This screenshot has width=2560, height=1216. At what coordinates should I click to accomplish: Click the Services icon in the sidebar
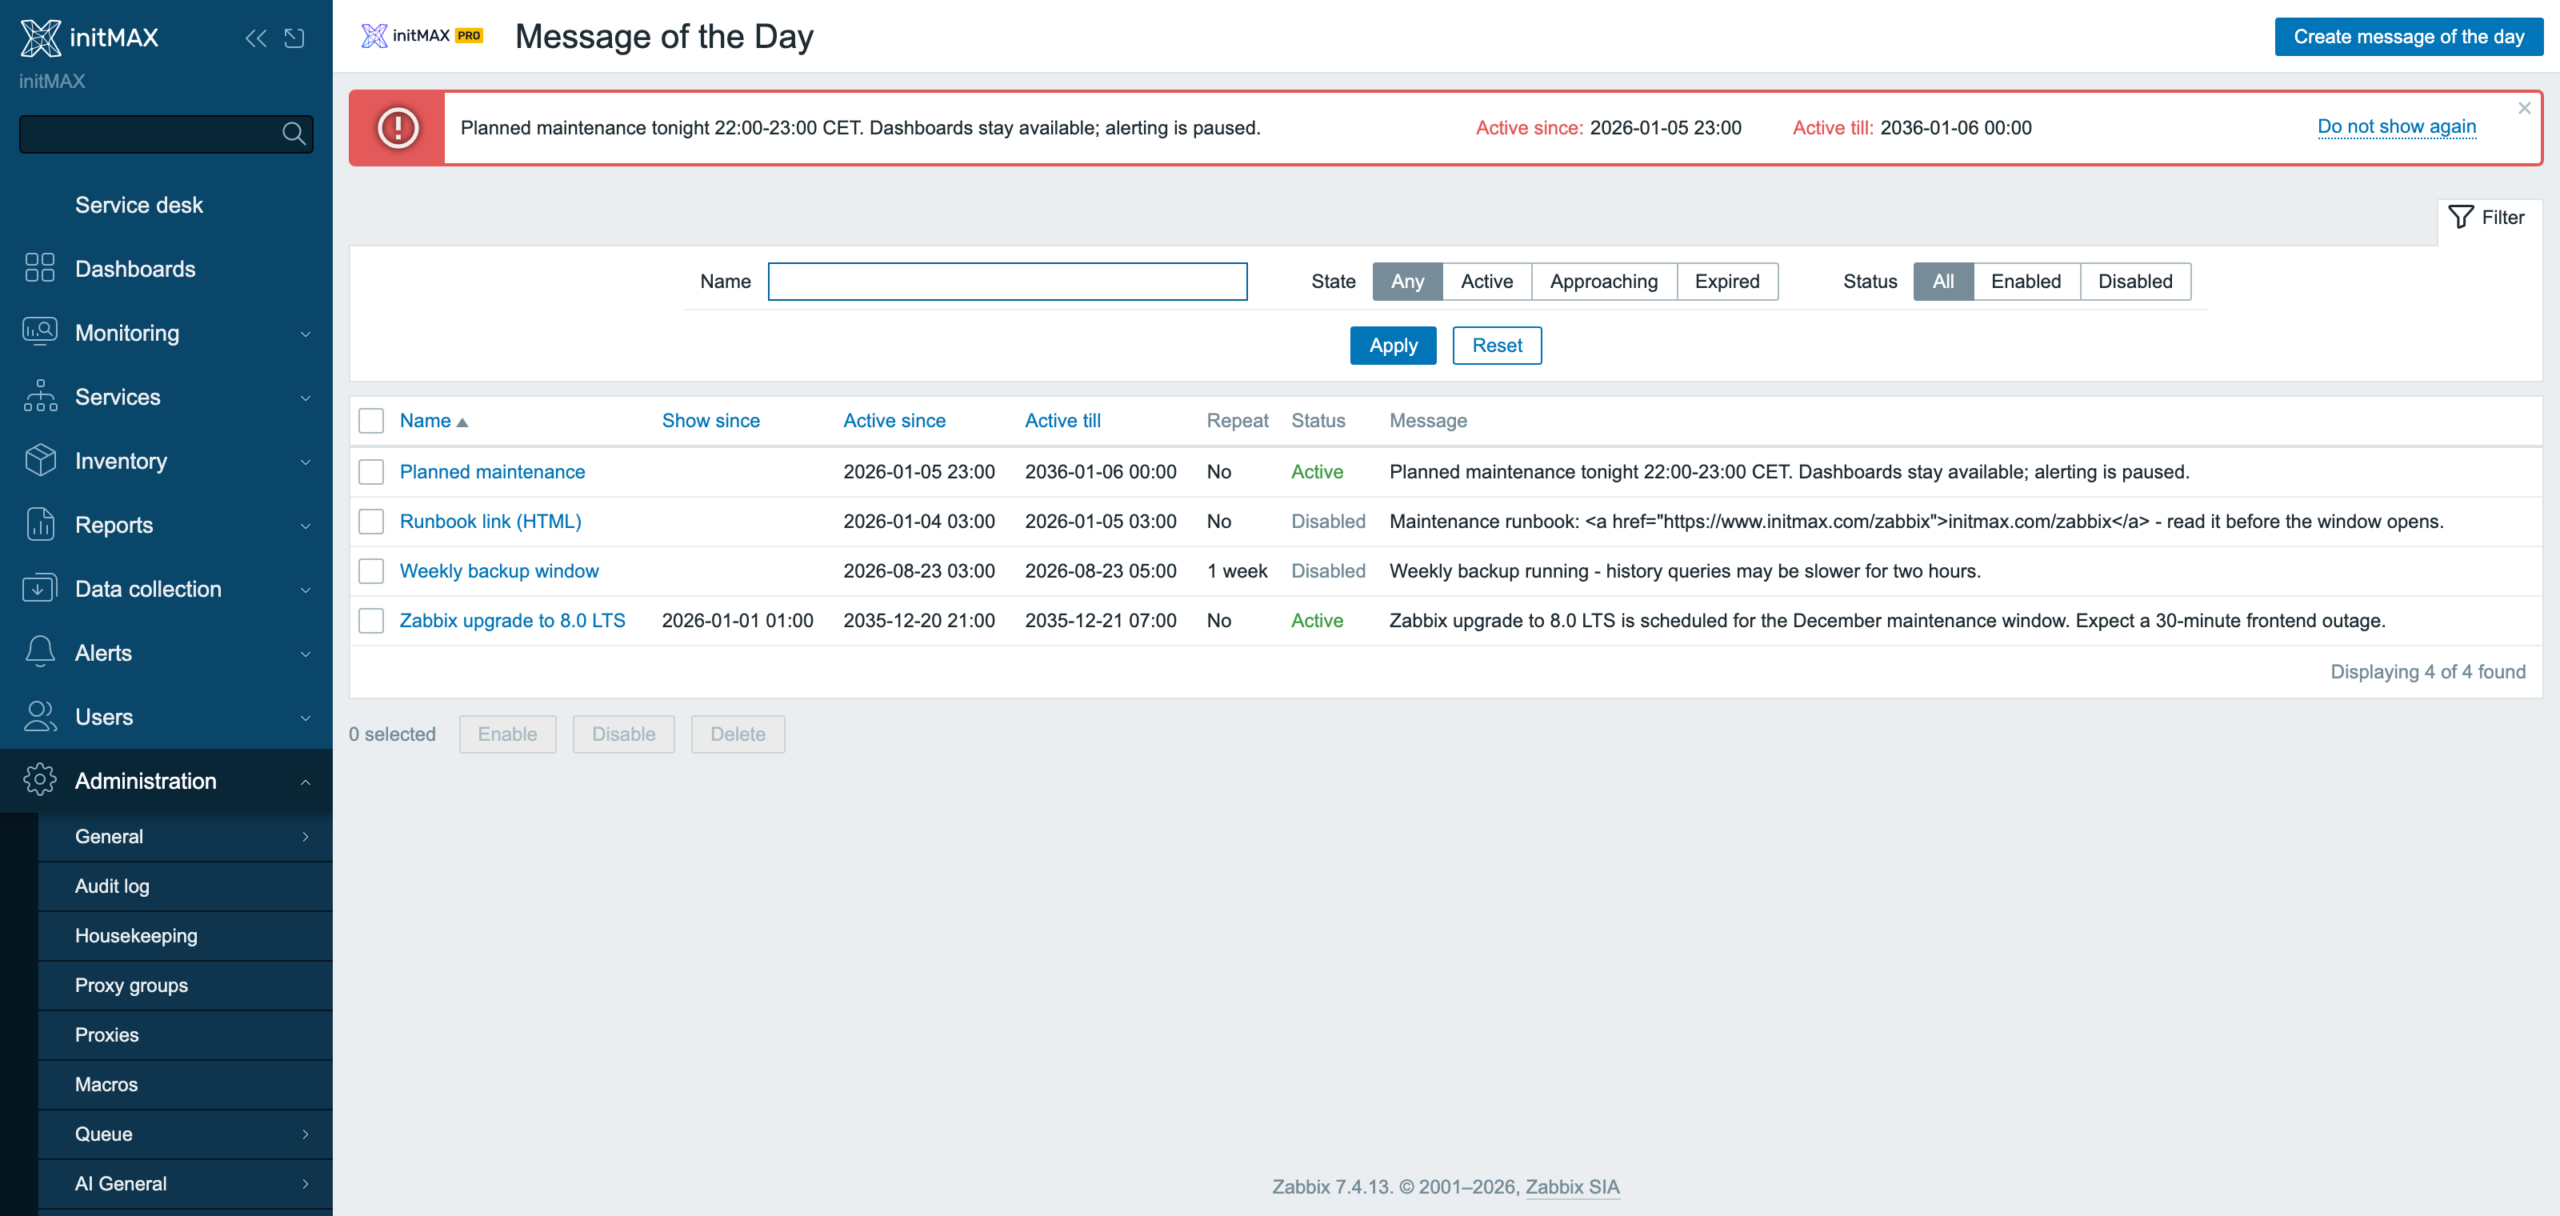[x=40, y=396]
